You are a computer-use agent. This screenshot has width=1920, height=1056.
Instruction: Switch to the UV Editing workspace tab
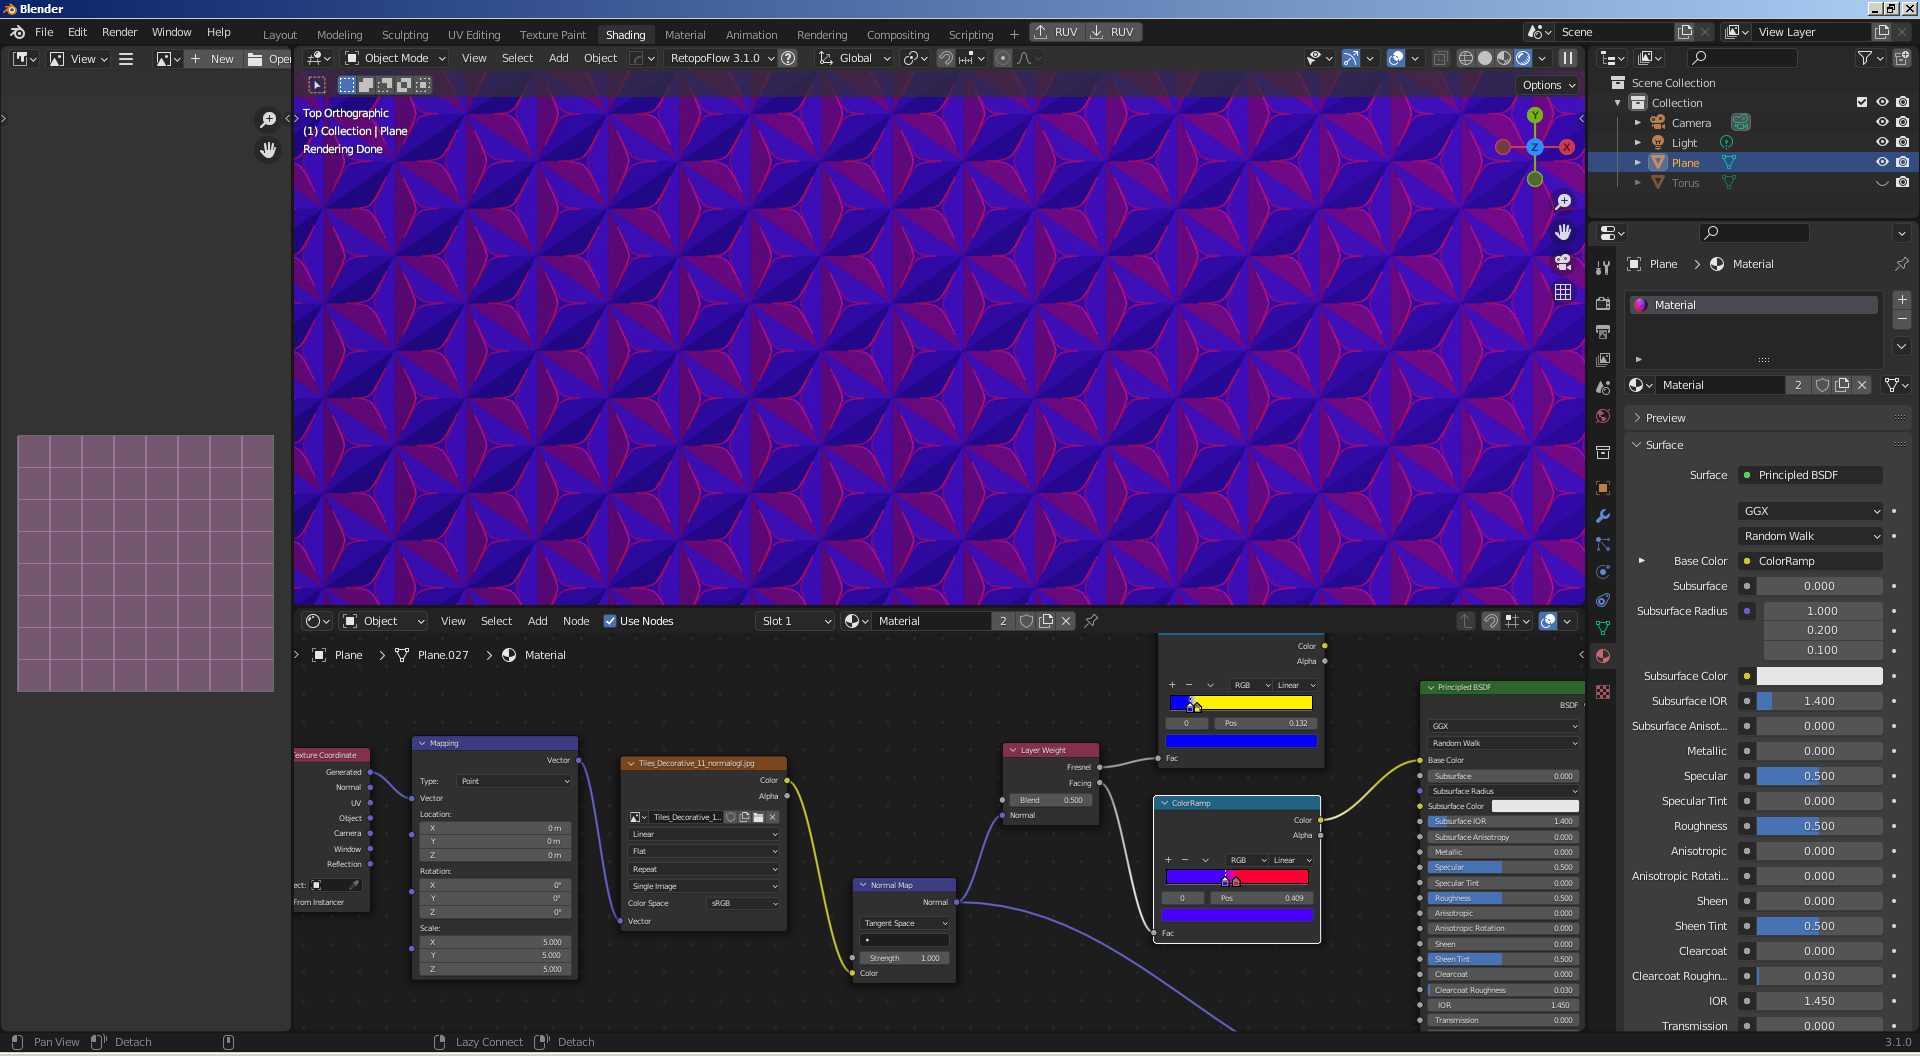[x=473, y=34]
